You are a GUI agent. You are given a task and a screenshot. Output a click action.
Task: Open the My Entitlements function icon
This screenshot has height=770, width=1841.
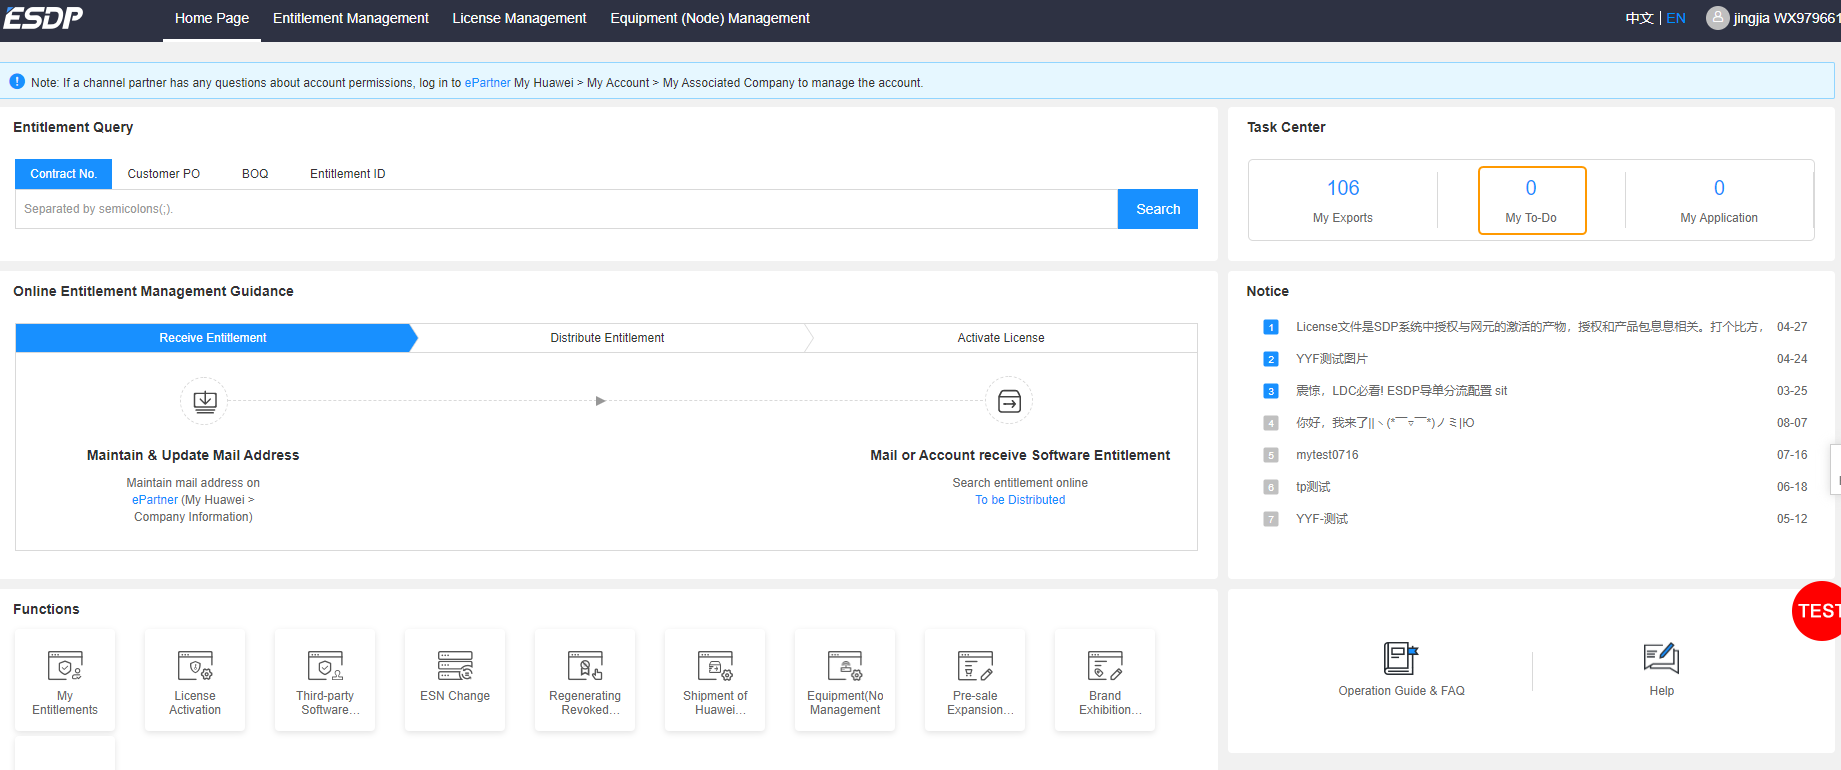65,667
